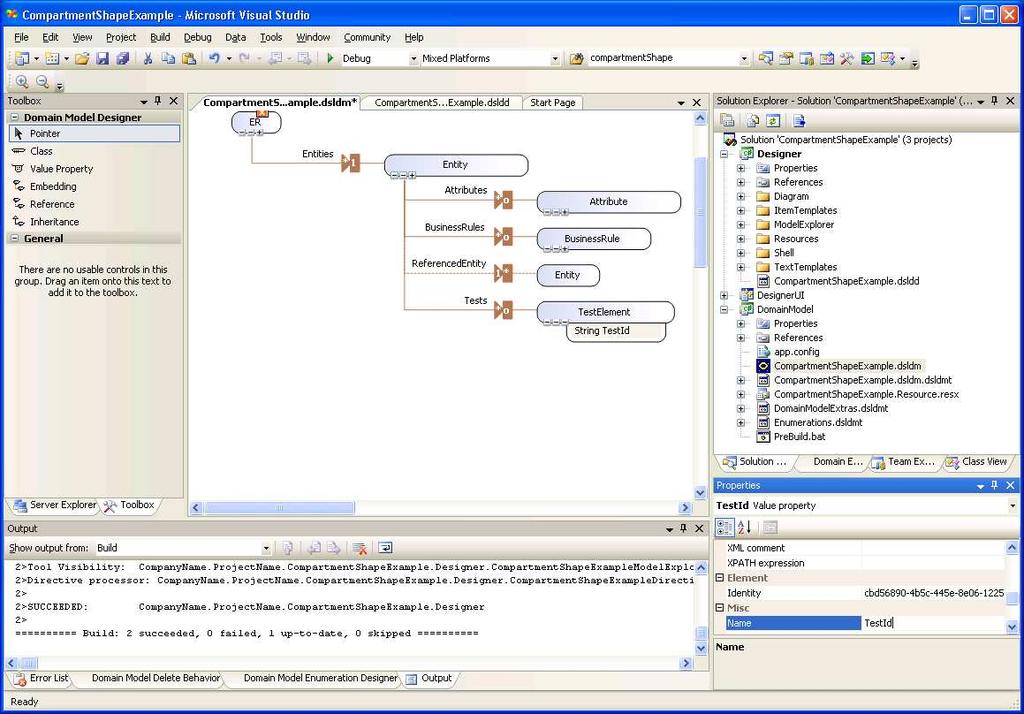Switch to the Error List tab
This screenshot has height=714, width=1024.
click(x=41, y=679)
